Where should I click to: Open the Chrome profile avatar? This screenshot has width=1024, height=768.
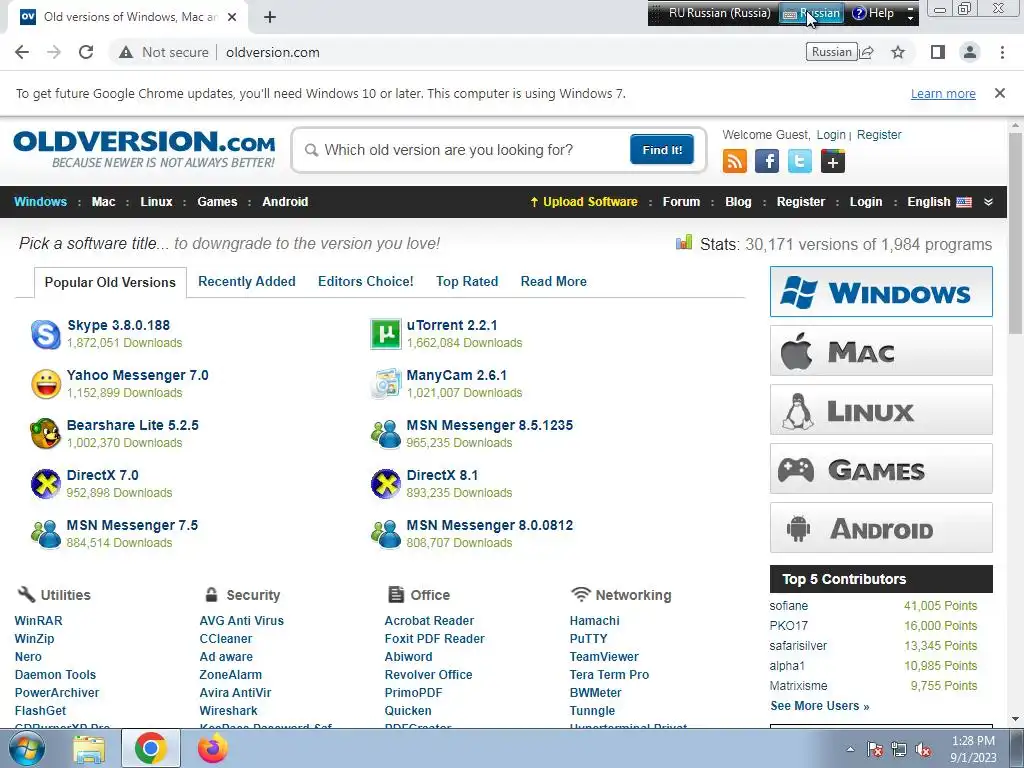pos(970,52)
